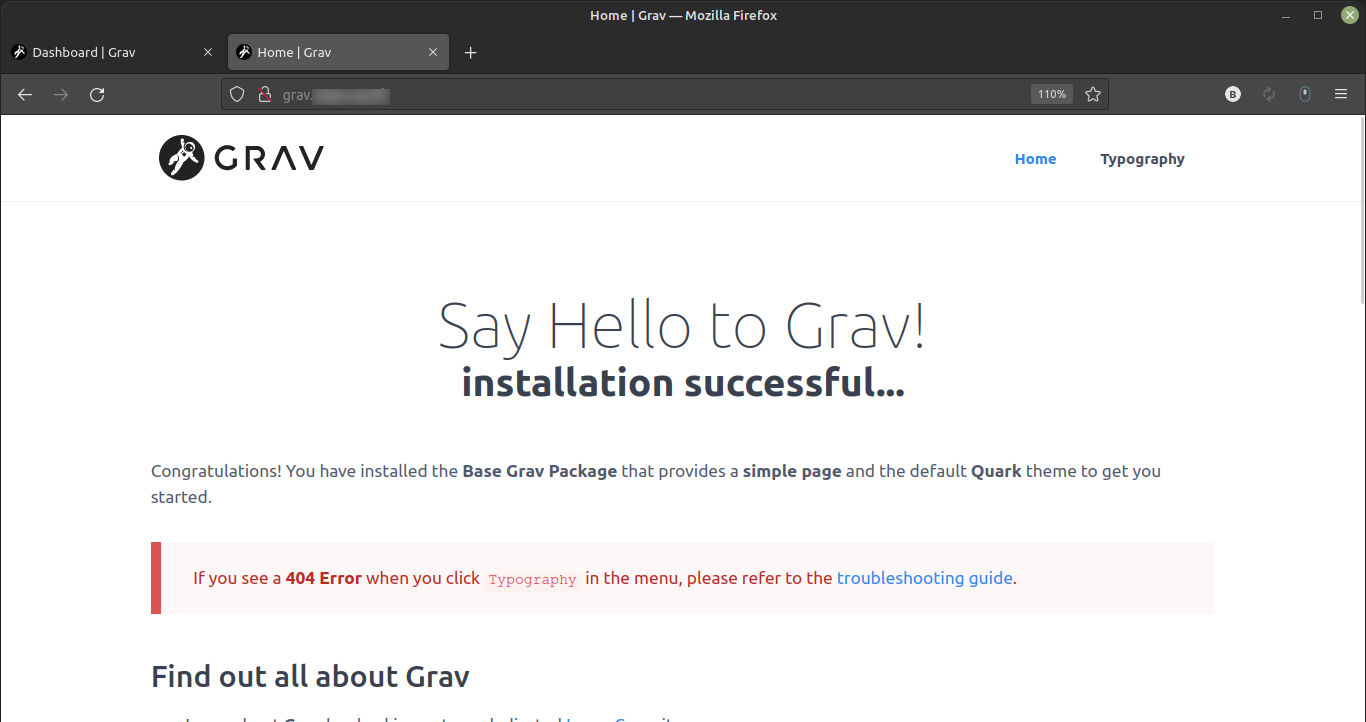Close the Dashboard | Grav tab
Viewport: 1366px width, 722px height.
pyautogui.click(x=208, y=53)
